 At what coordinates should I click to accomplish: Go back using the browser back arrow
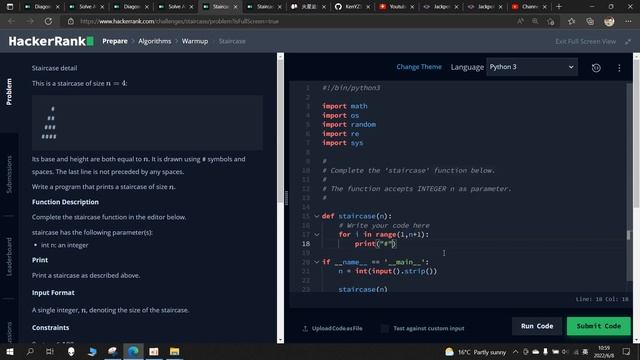(x=11, y=21)
